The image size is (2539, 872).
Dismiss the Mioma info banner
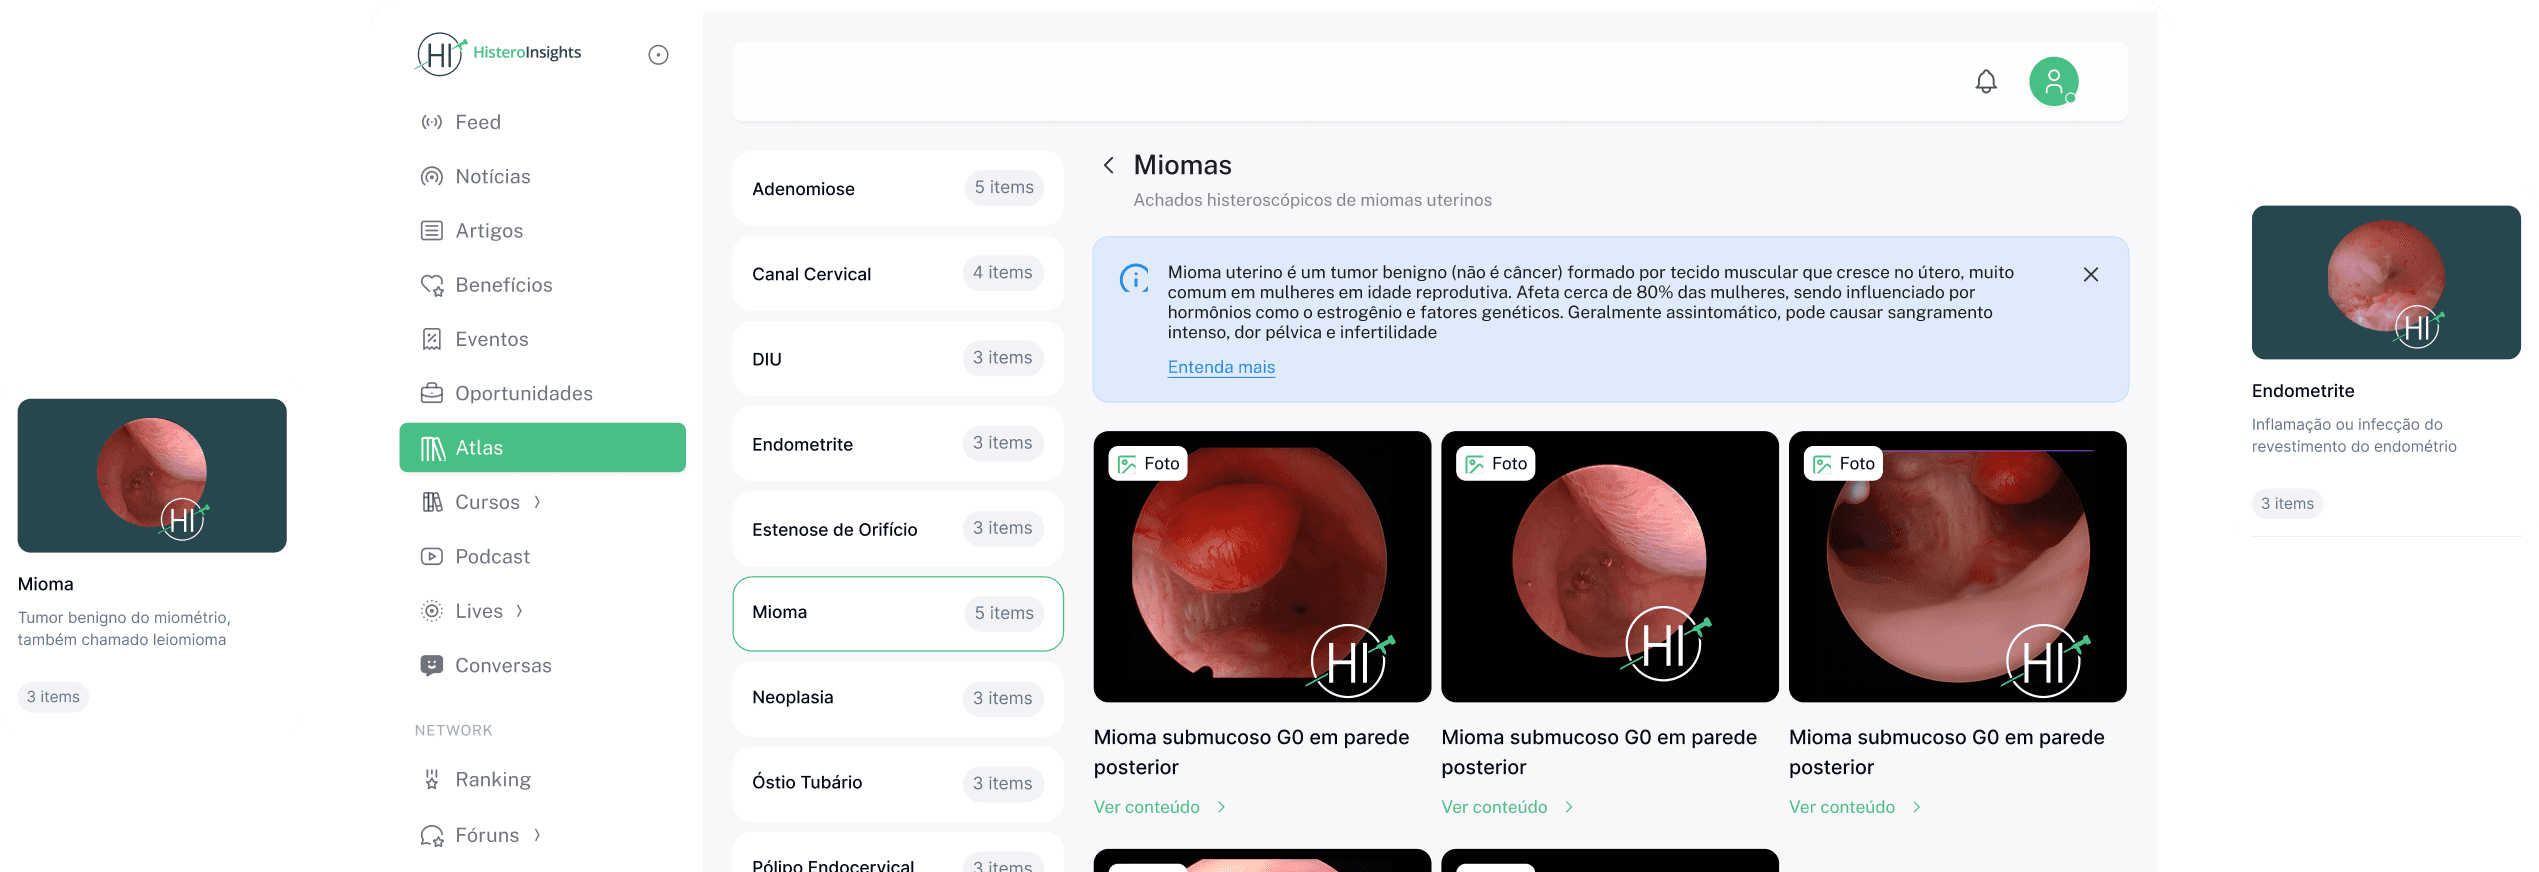2090,274
